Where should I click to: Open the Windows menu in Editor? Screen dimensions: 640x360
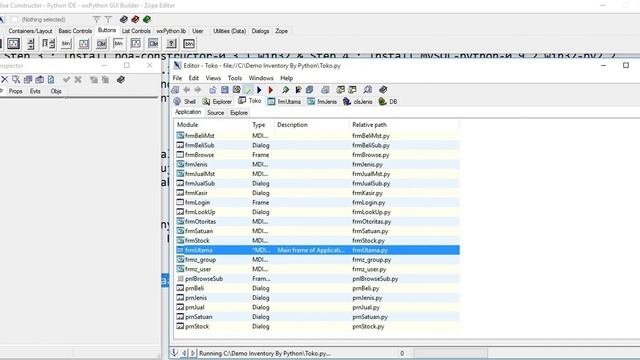(x=261, y=78)
